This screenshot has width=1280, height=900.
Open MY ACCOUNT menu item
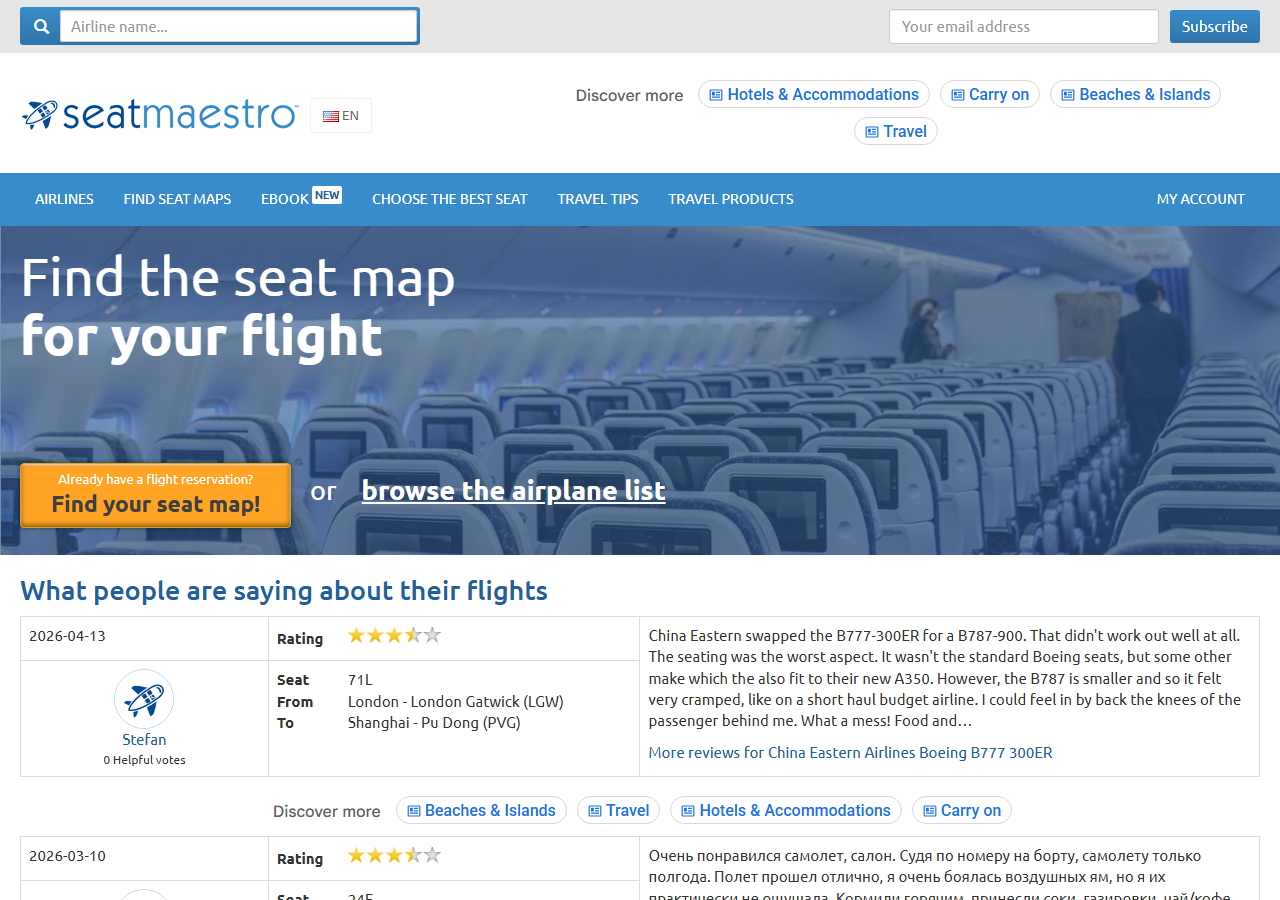coord(1201,199)
